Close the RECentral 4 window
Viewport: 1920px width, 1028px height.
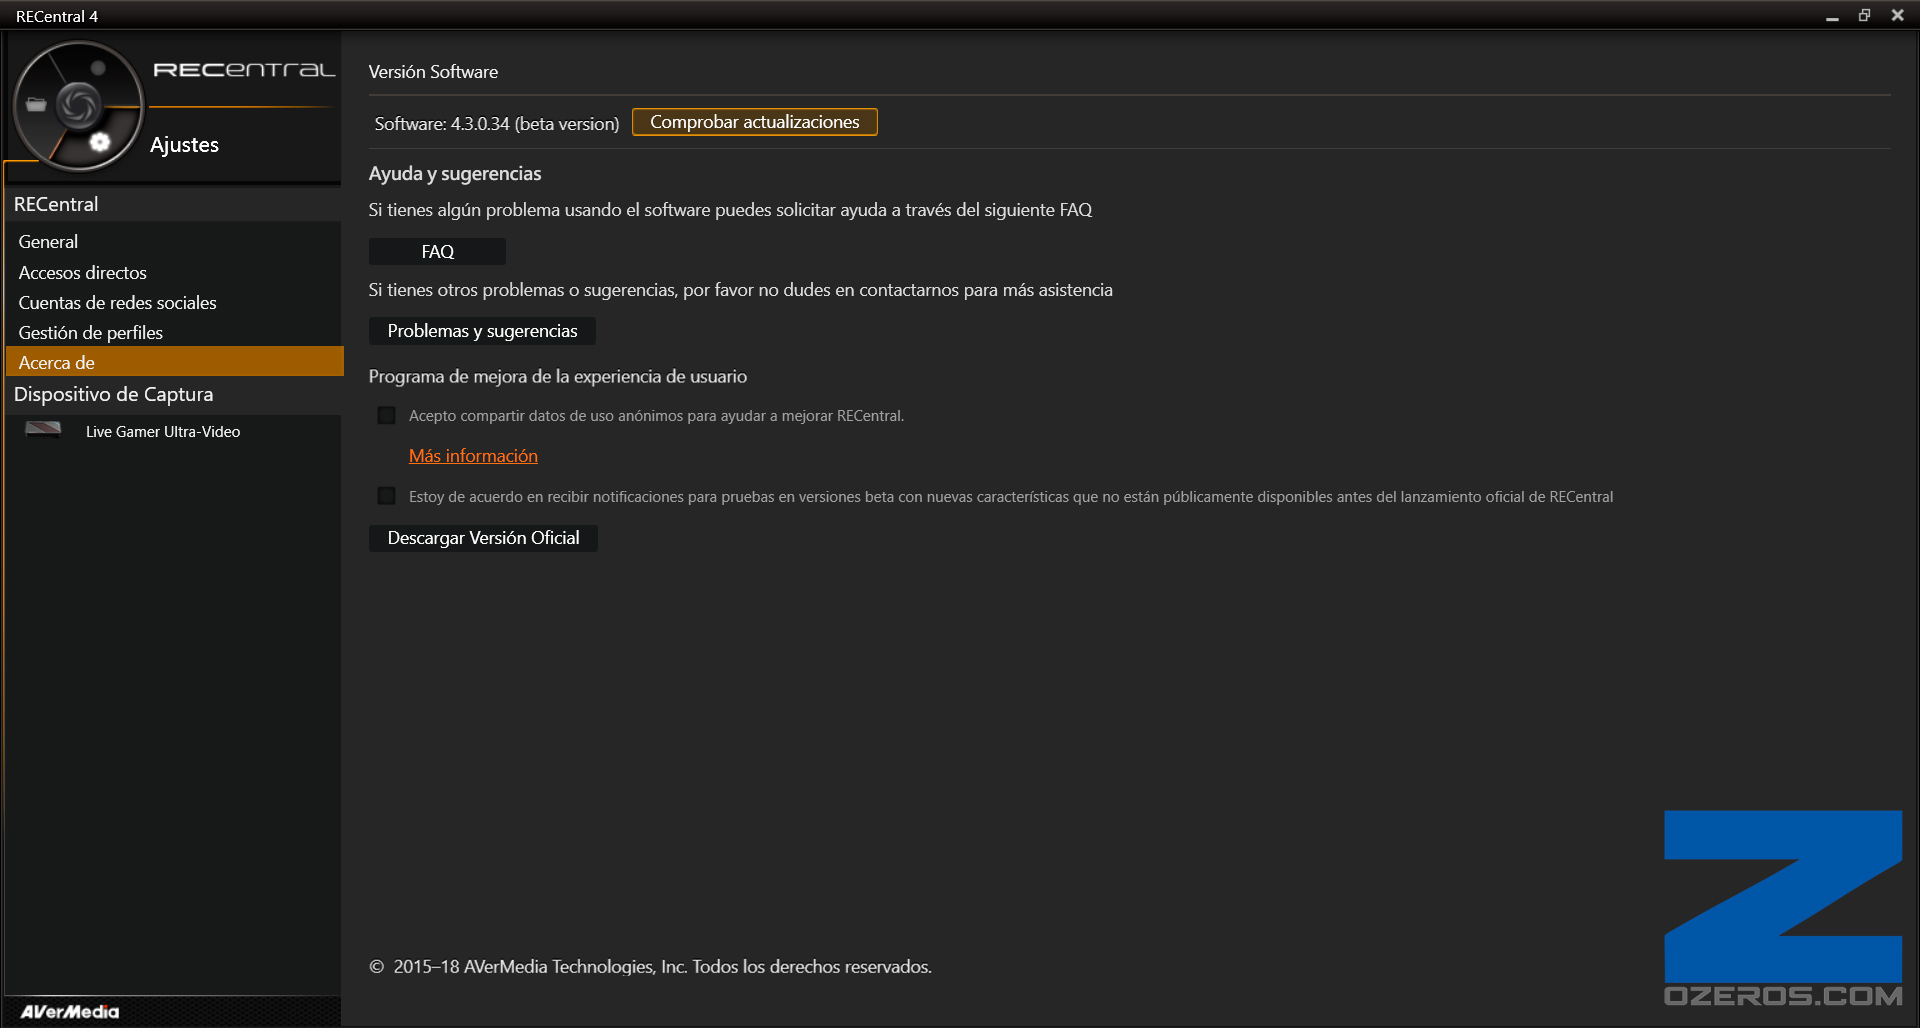click(x=1897, y=15)
